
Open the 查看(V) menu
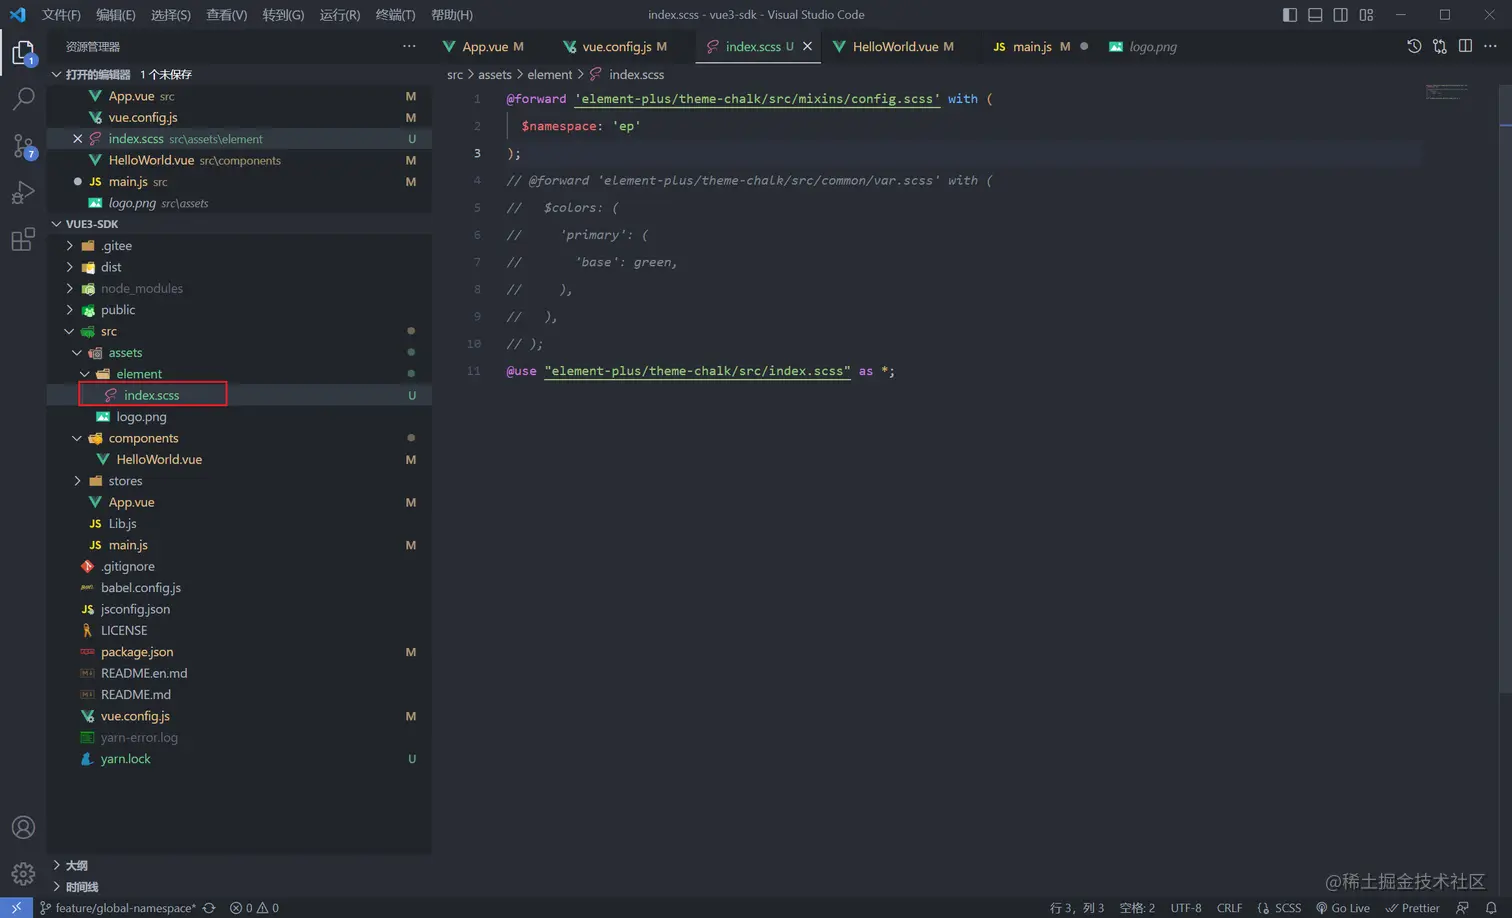click(x=227, y=15)
